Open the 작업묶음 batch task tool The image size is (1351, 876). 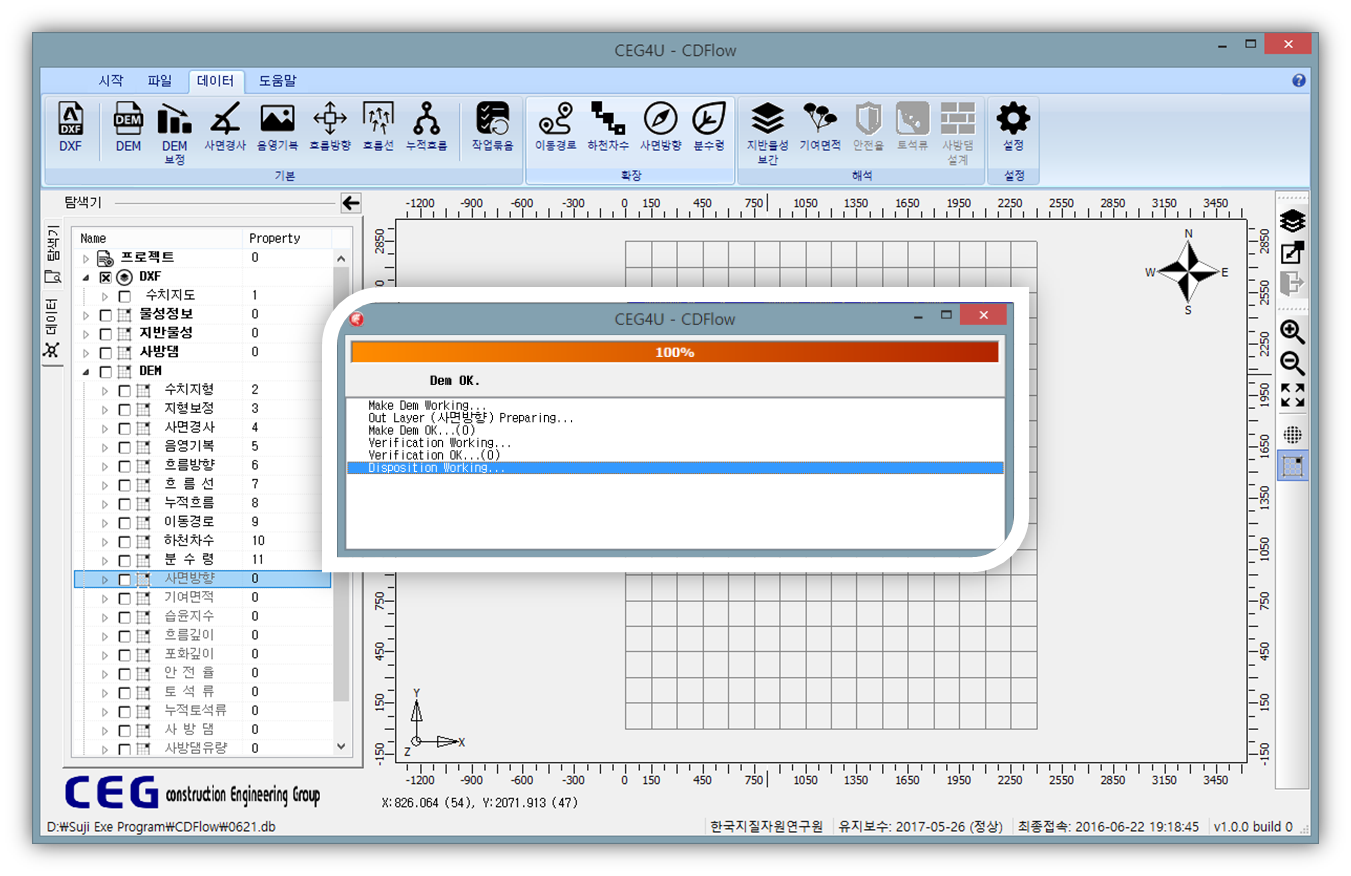492,127
